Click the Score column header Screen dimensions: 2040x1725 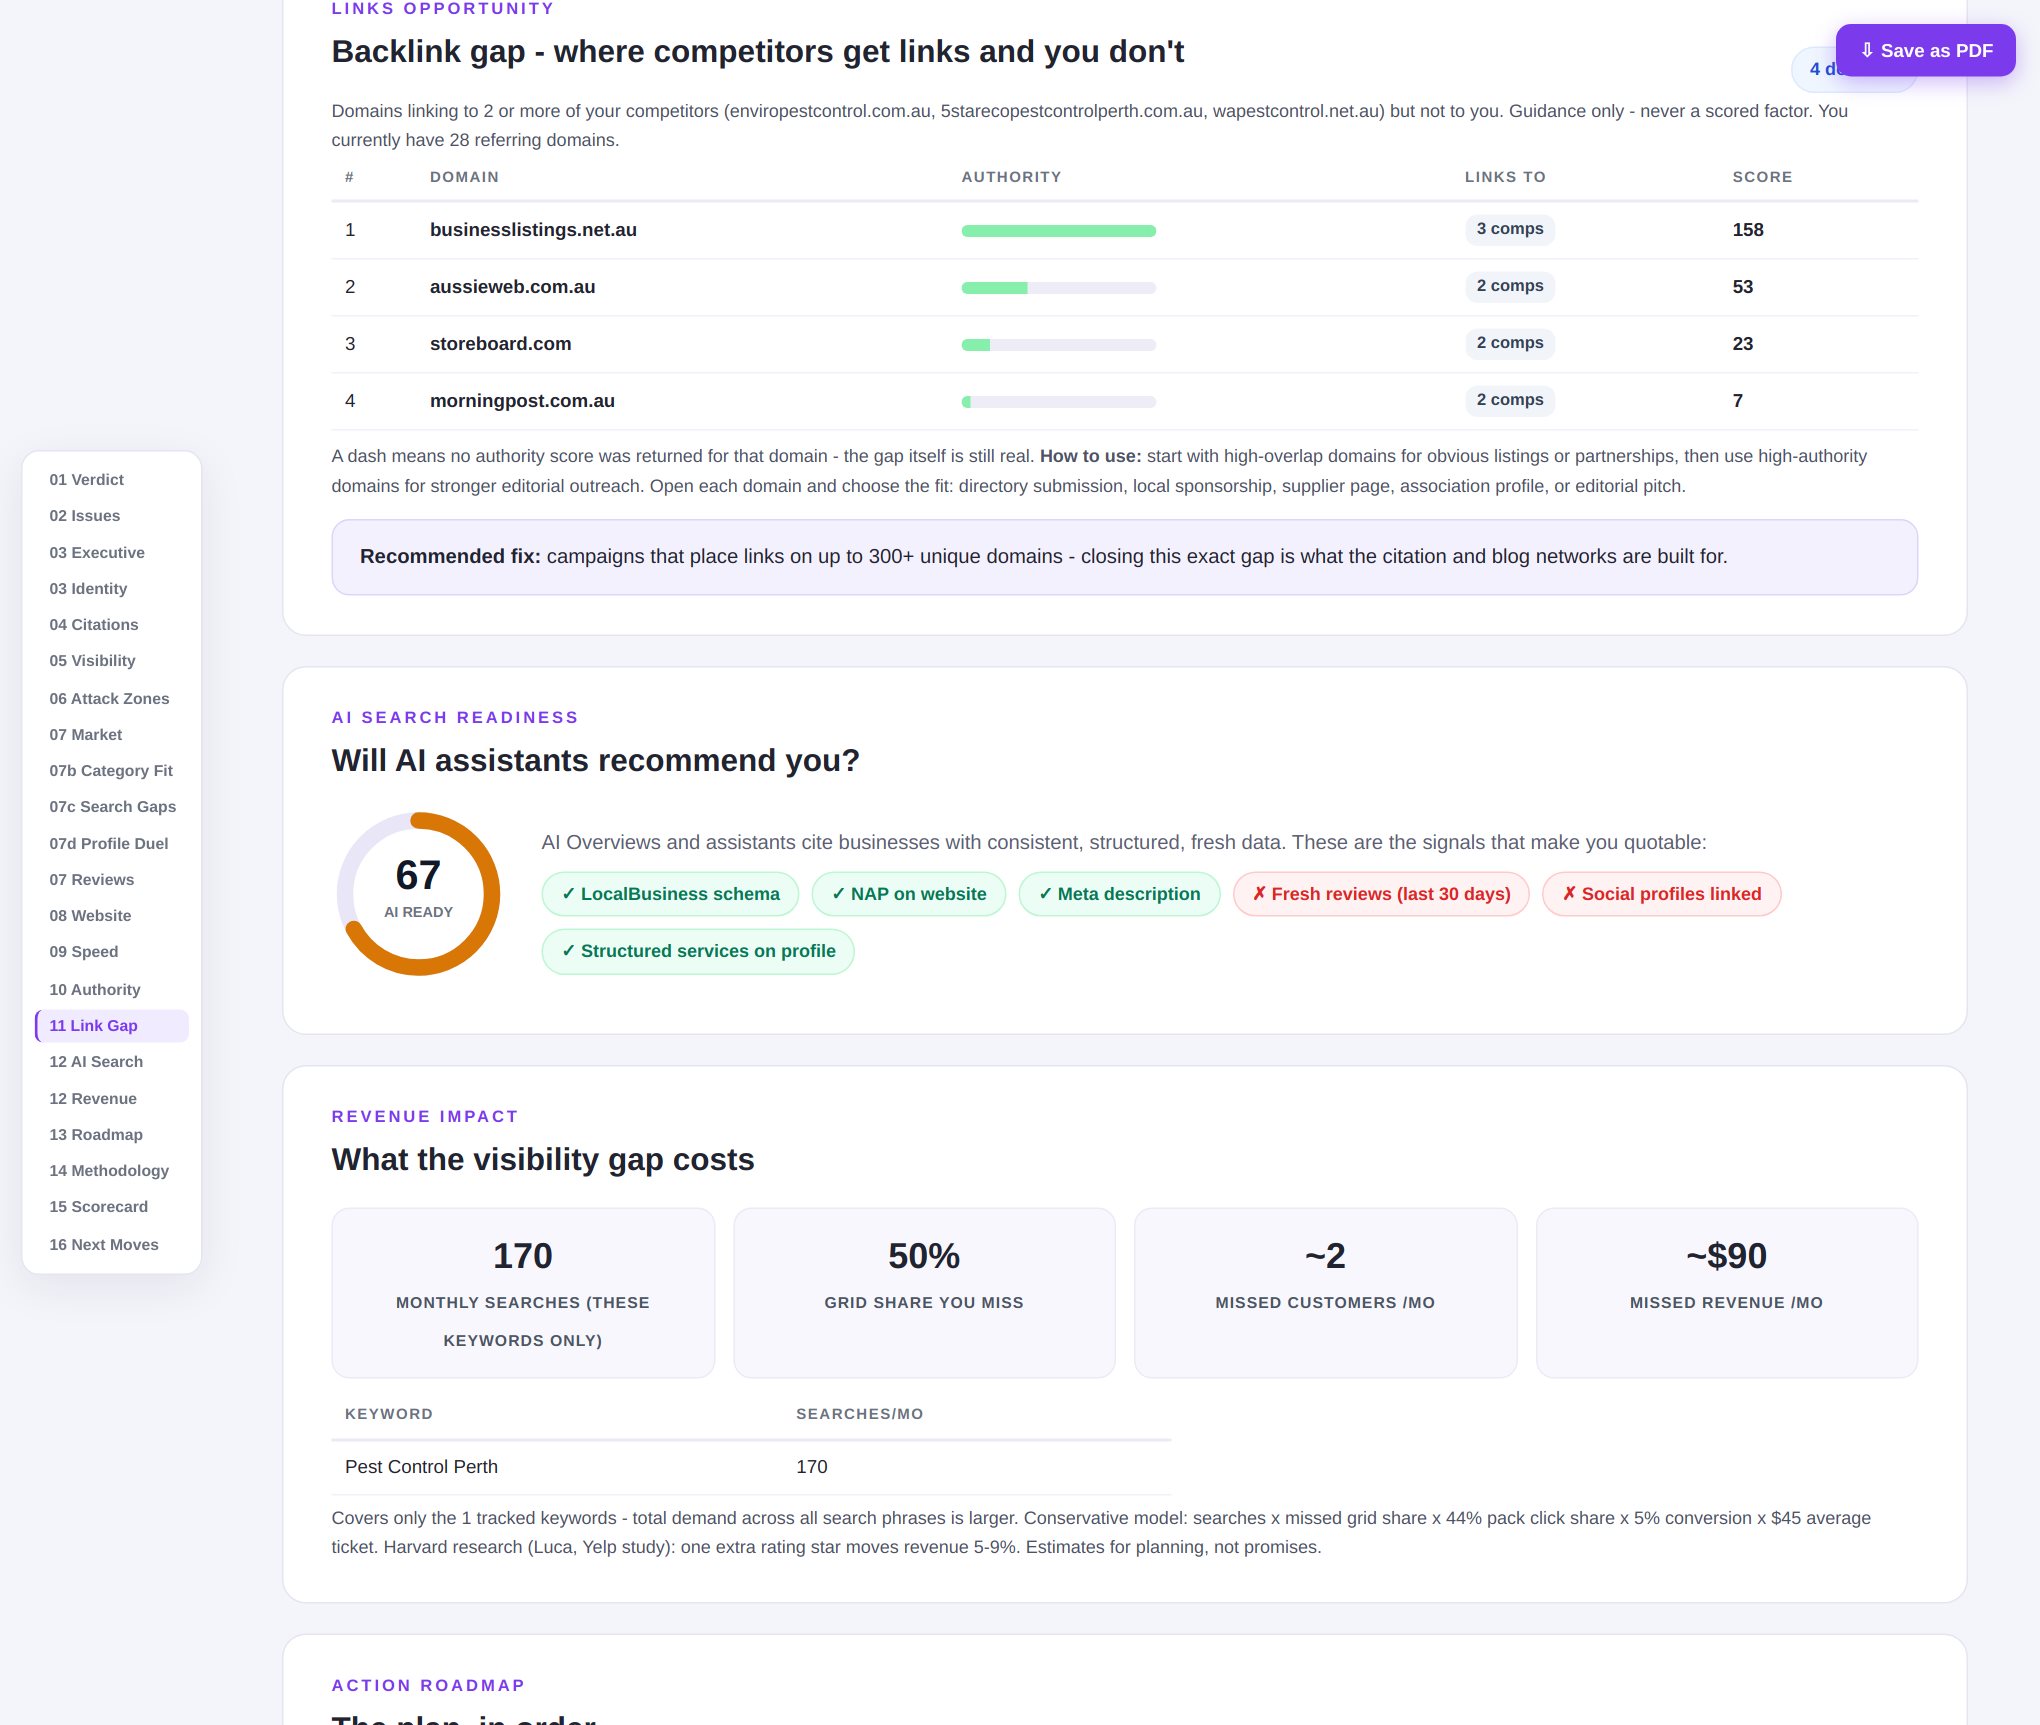1762,177
